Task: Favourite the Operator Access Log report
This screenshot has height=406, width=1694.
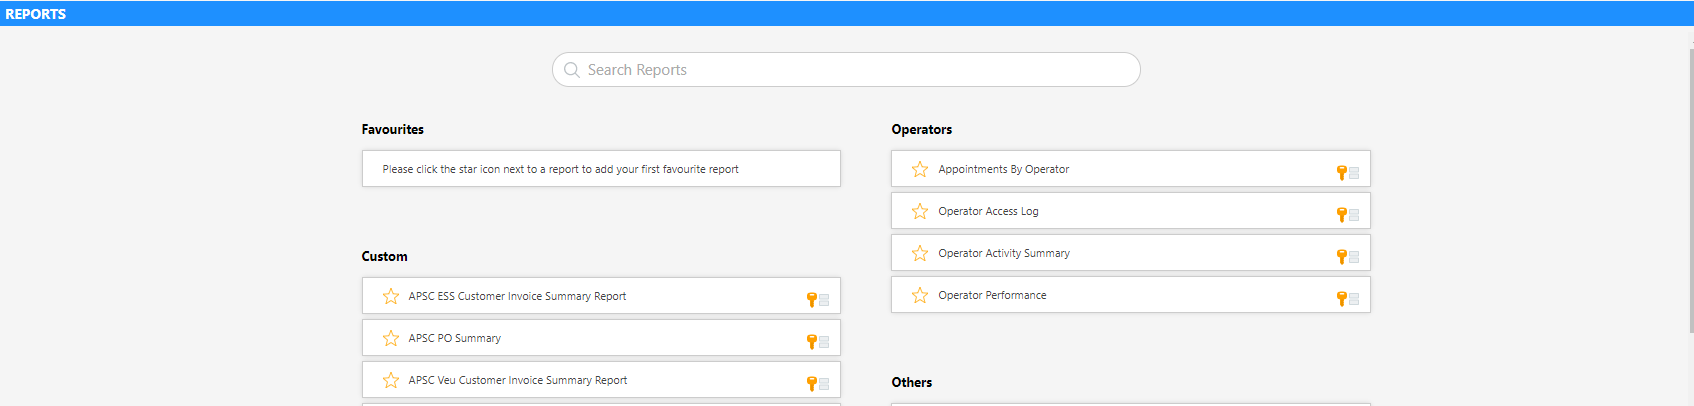Action: pyautogui.click(x=920, y=212)
